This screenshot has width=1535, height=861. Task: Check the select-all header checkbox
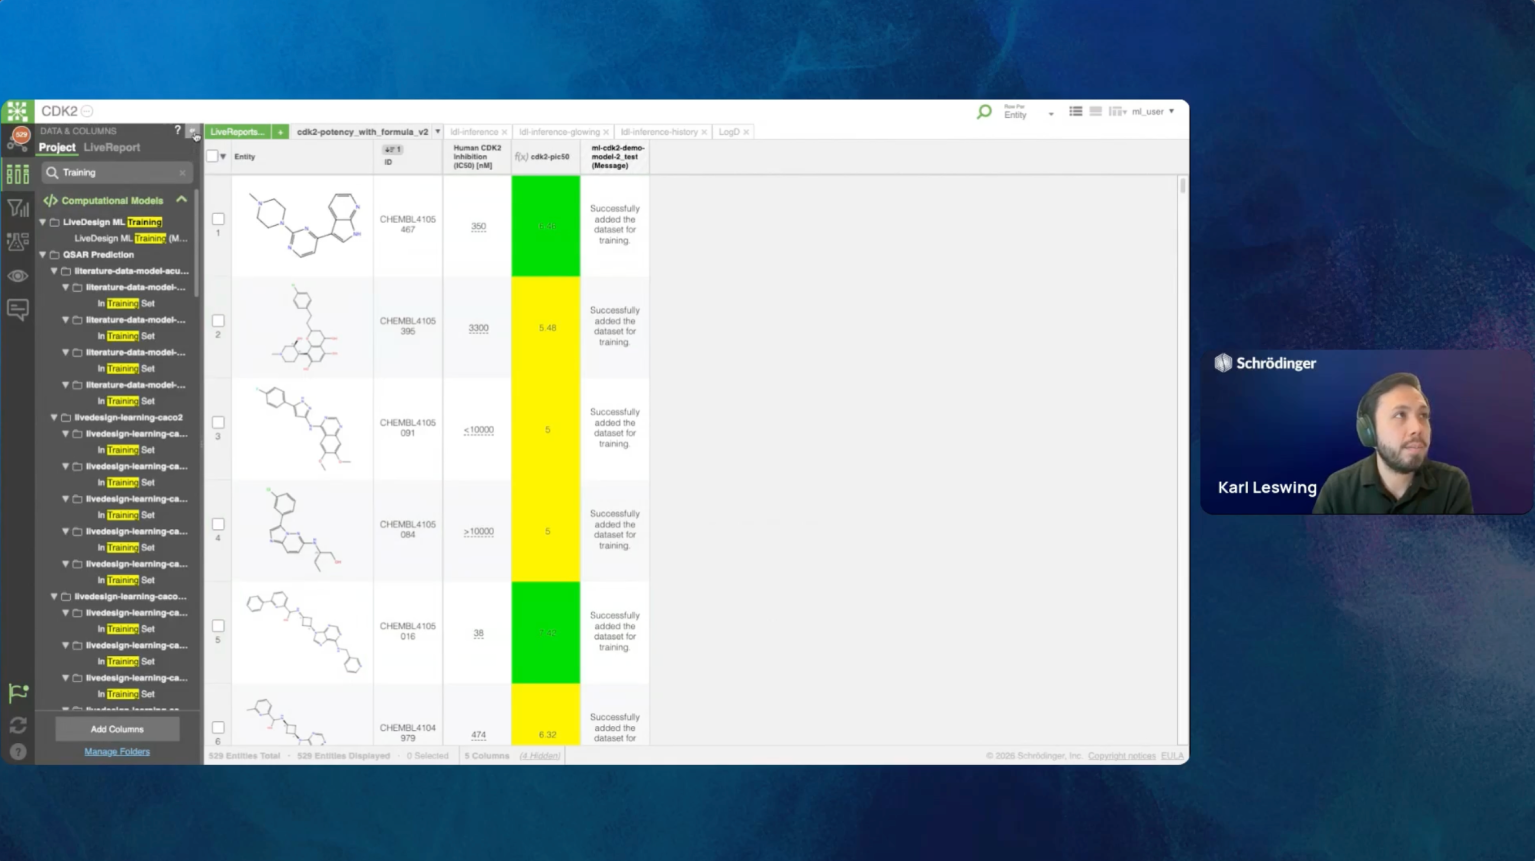(x=212, y=156)
